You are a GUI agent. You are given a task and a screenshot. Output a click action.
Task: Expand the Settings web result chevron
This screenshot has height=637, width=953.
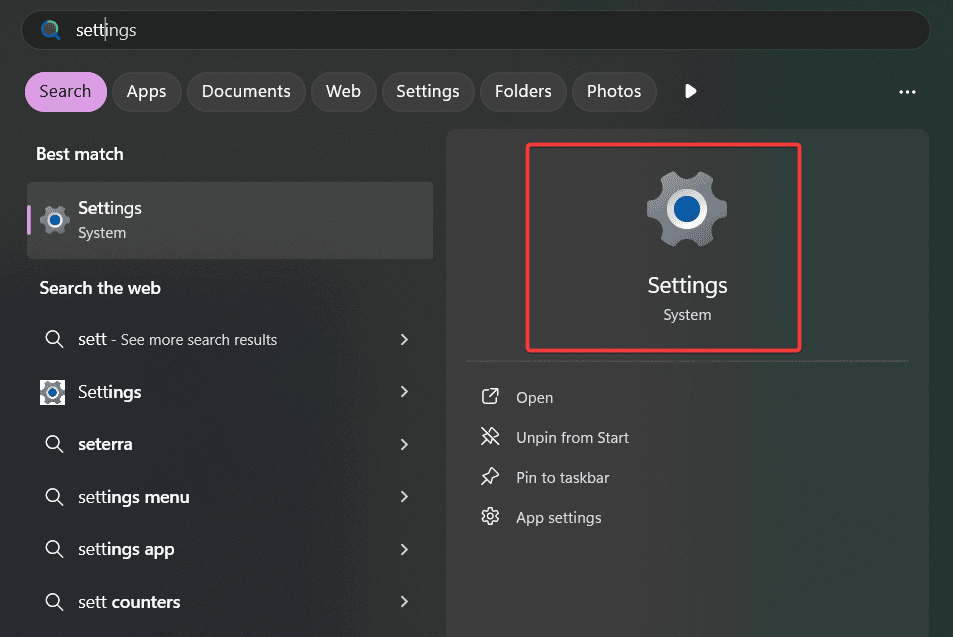(404, 391)
